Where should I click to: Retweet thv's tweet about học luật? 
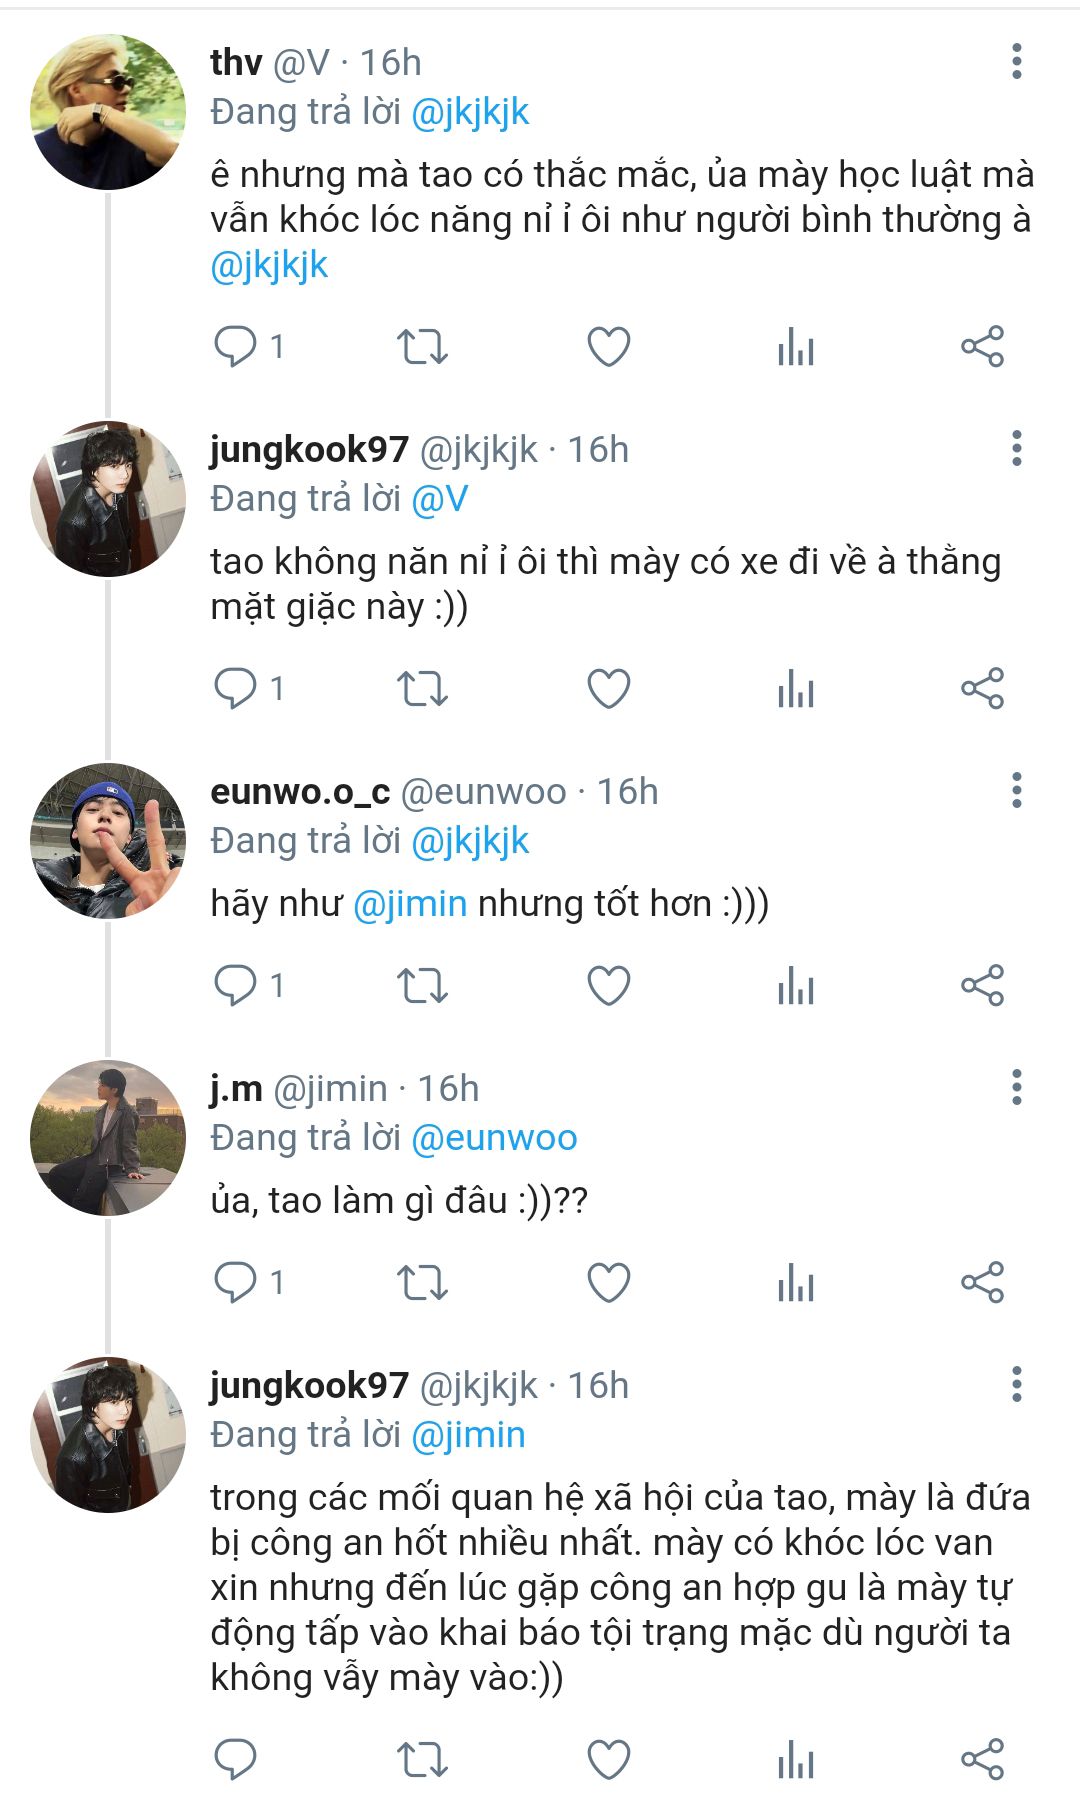(422, 347)
